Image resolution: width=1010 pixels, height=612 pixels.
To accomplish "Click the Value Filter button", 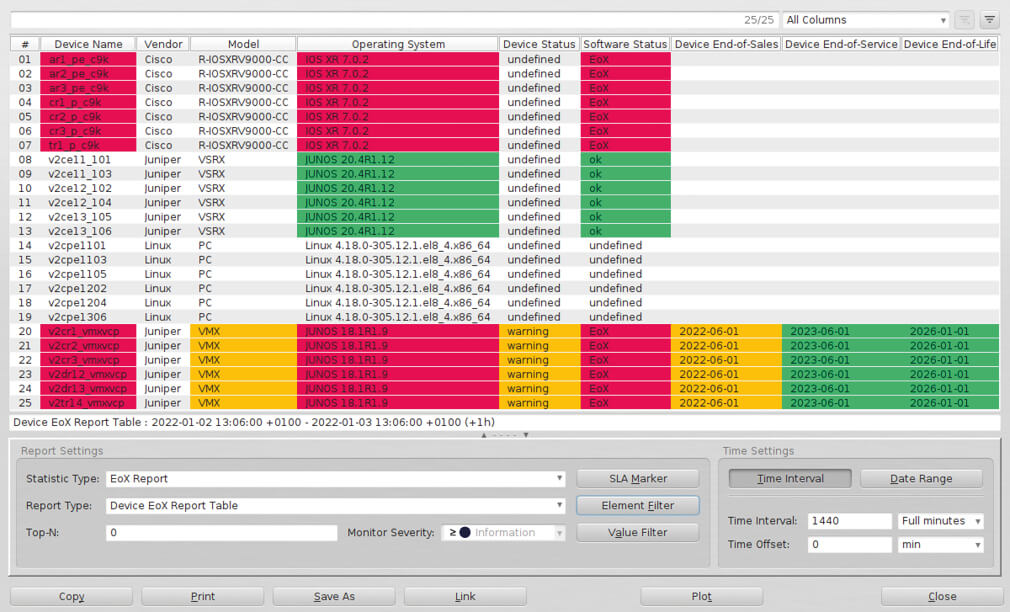I will [638, 533].
